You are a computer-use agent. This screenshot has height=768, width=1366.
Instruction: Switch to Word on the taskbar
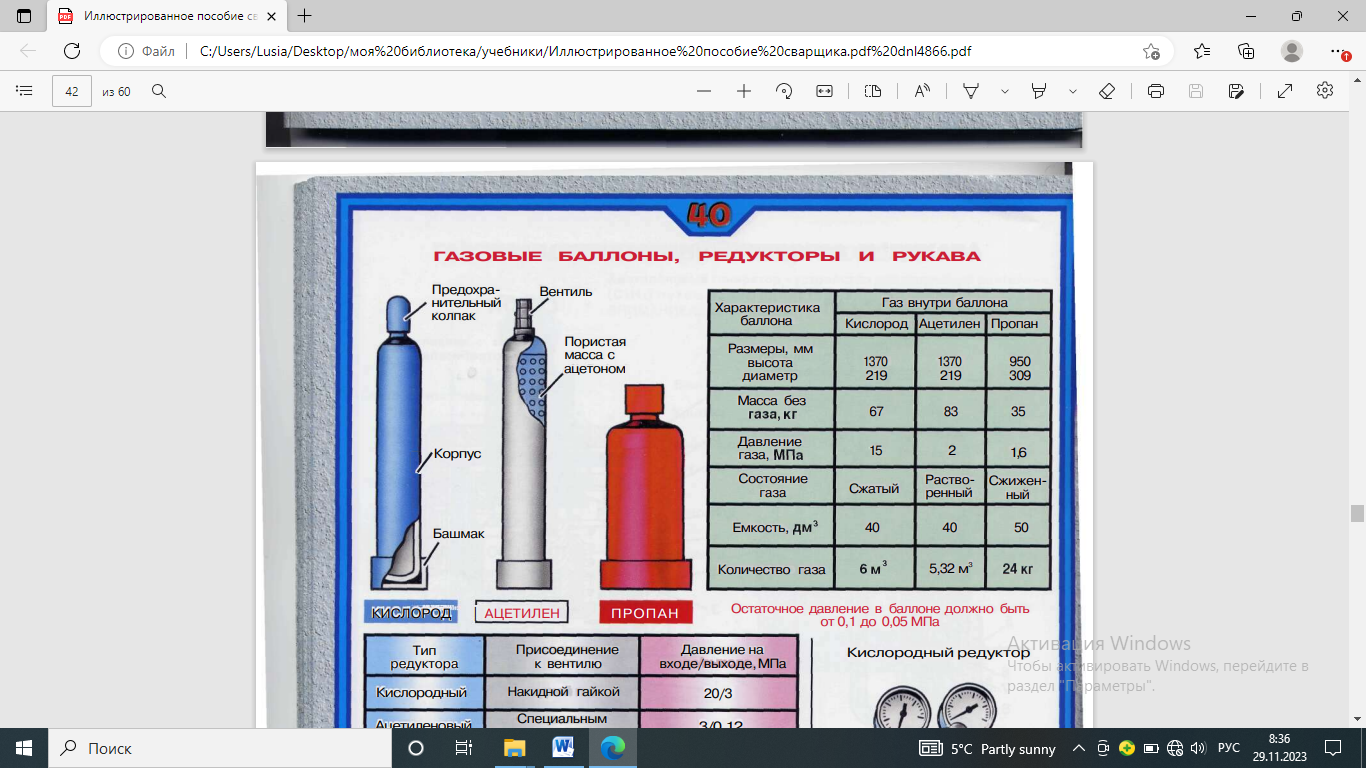coord(563,748)
